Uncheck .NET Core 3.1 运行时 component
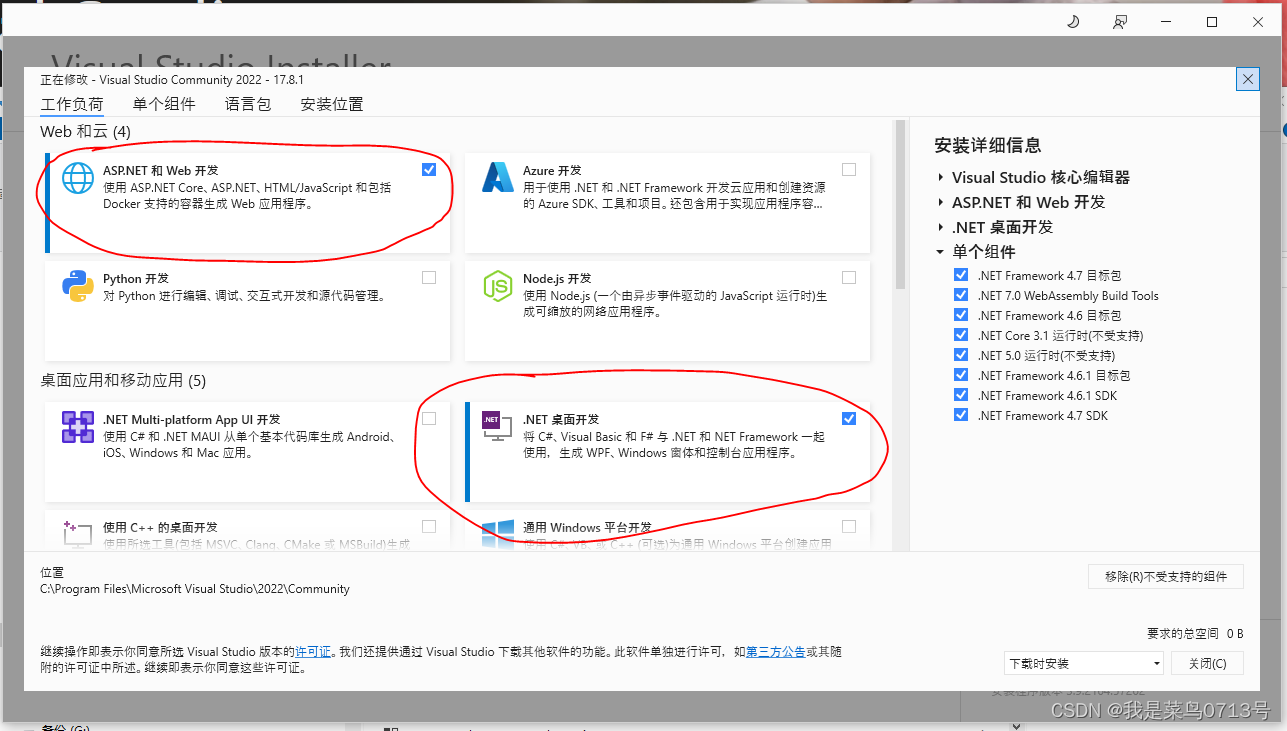This screenshot has width=1287, height=731. [961, 335]
